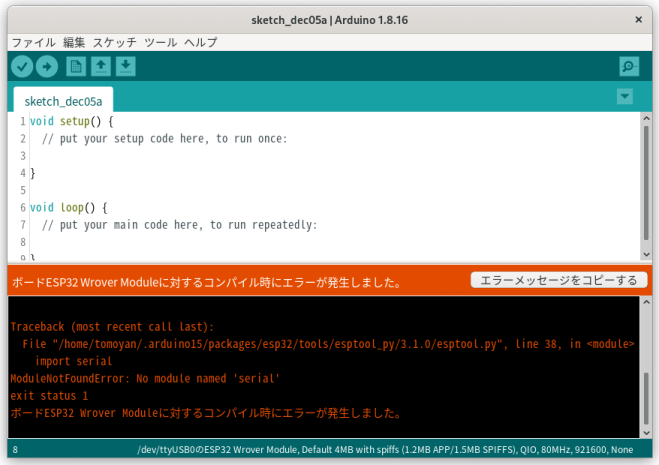The width and height of the screenshot is (659, 465).
Task: Click console scrollbar down arrow
Action: (646, 433)
